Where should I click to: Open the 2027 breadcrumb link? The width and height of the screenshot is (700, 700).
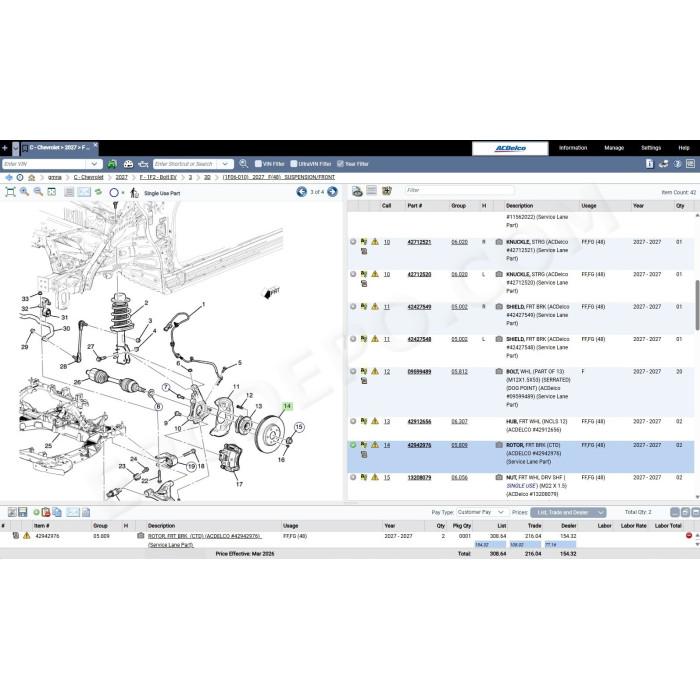coord(121,177)
